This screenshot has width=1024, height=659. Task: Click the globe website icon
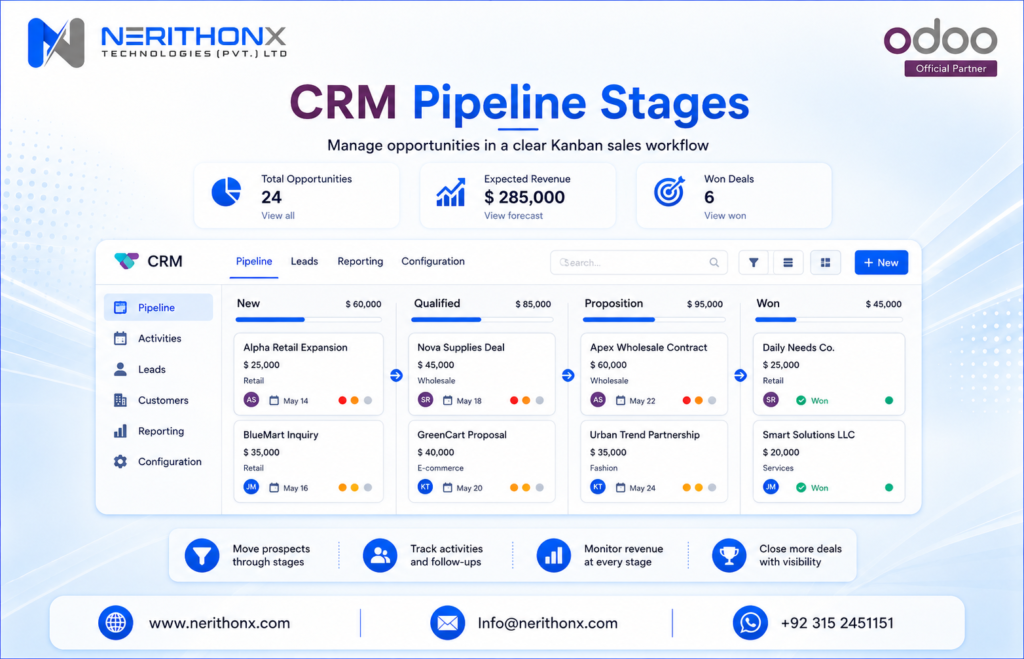[x=116, y=622]
